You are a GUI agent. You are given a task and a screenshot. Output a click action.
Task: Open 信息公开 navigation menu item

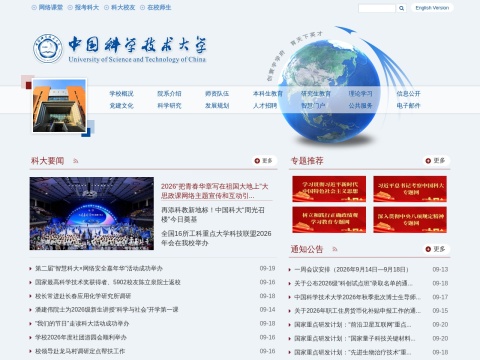click(408, 94)
